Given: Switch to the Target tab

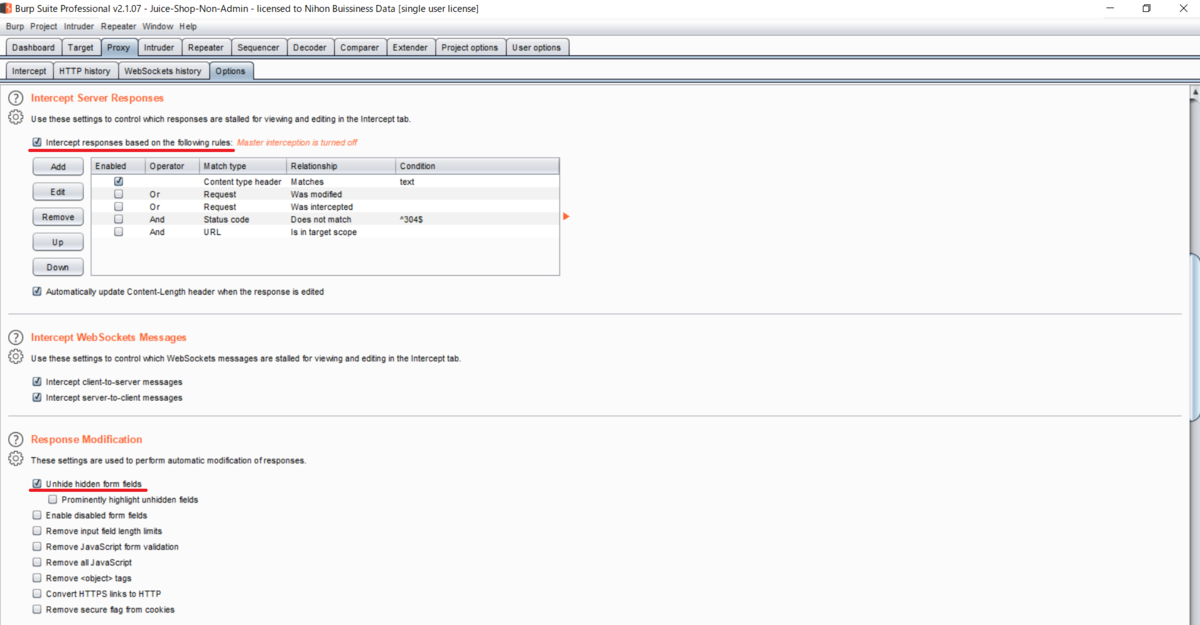Looking at the screenshot, I should (x=81, y=47).
